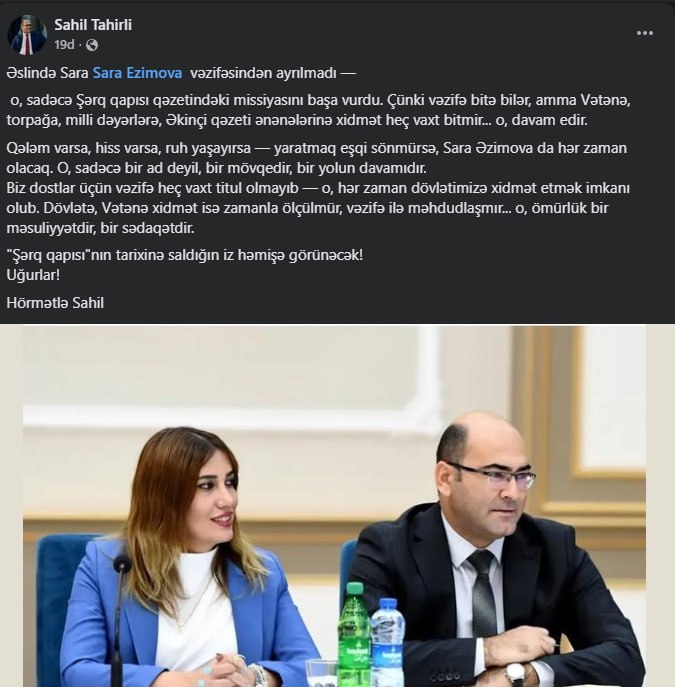Open the three-dots post options menu
The width and height of the screenshot is (675, 687).
(x=644, y=33)
